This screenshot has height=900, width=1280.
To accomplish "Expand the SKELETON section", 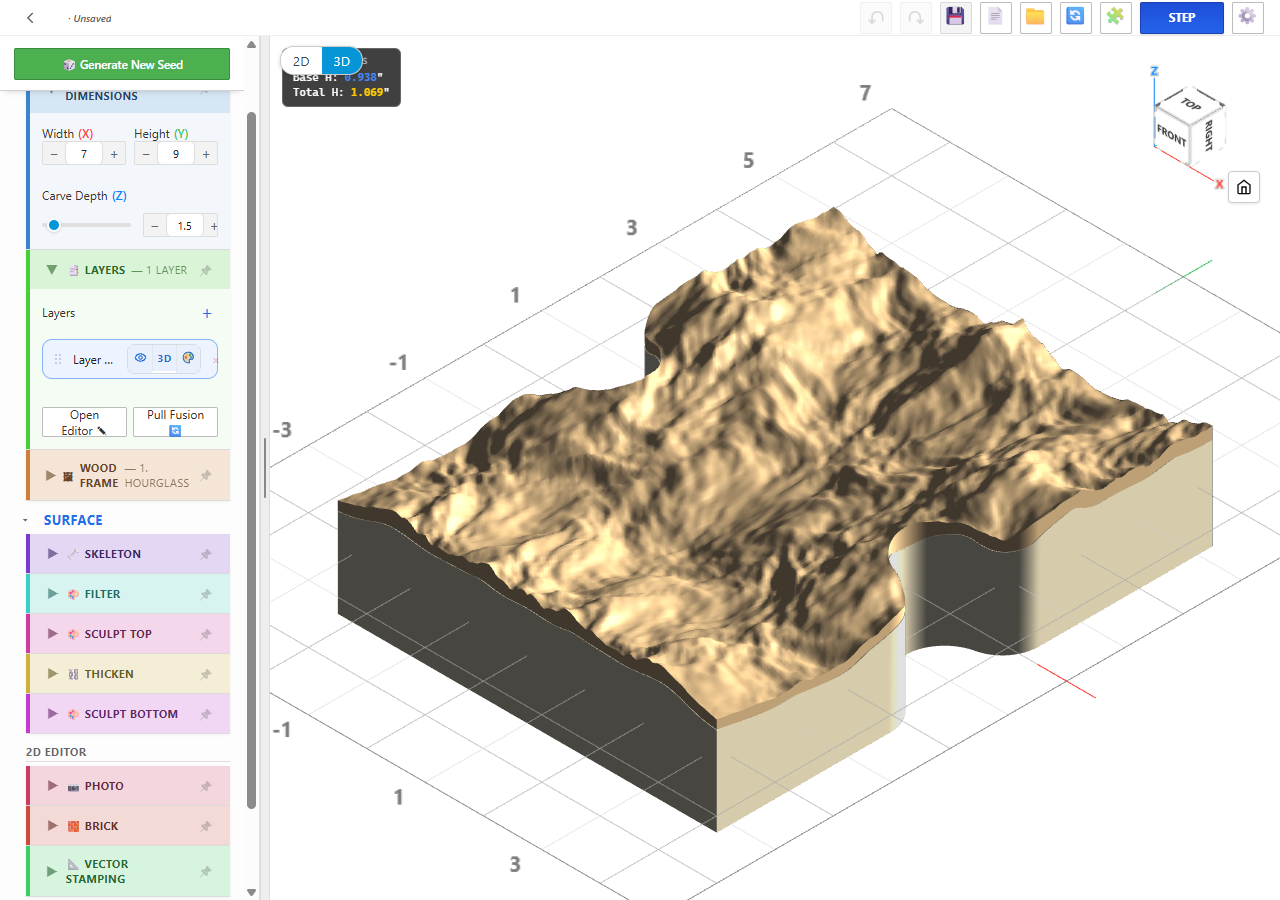I will pos(53,554).
